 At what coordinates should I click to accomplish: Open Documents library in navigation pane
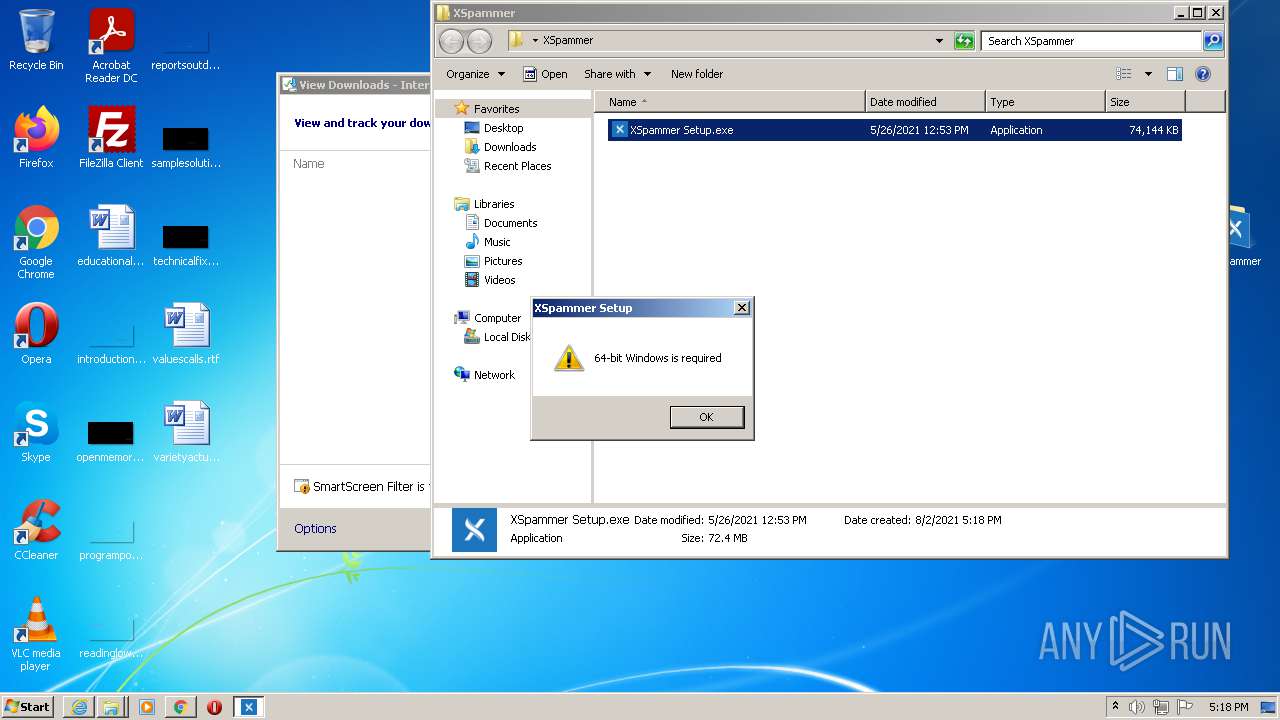510,223
